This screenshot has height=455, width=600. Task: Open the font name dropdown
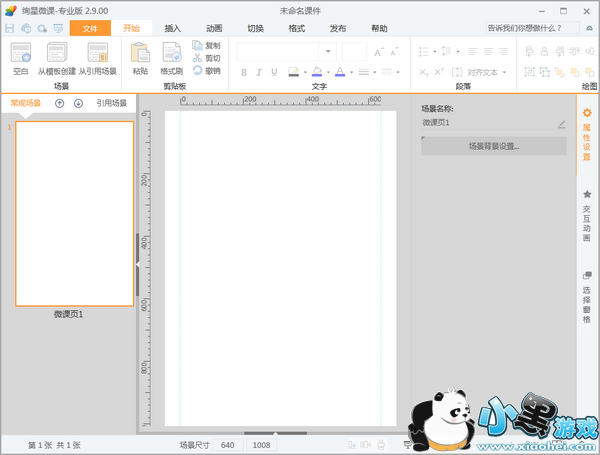[x=328, y=51]
